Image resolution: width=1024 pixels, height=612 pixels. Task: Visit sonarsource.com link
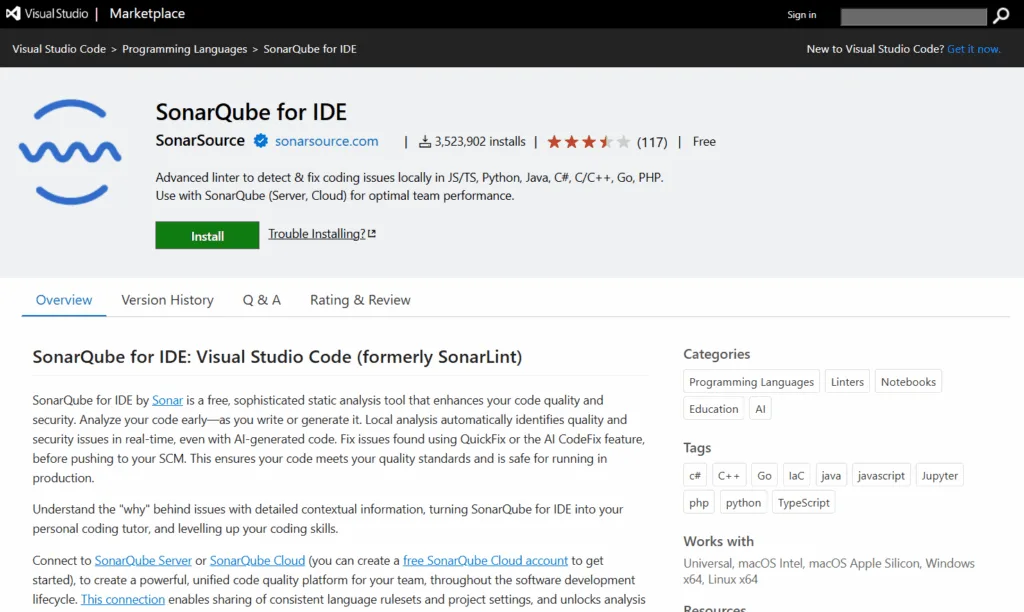327,141
